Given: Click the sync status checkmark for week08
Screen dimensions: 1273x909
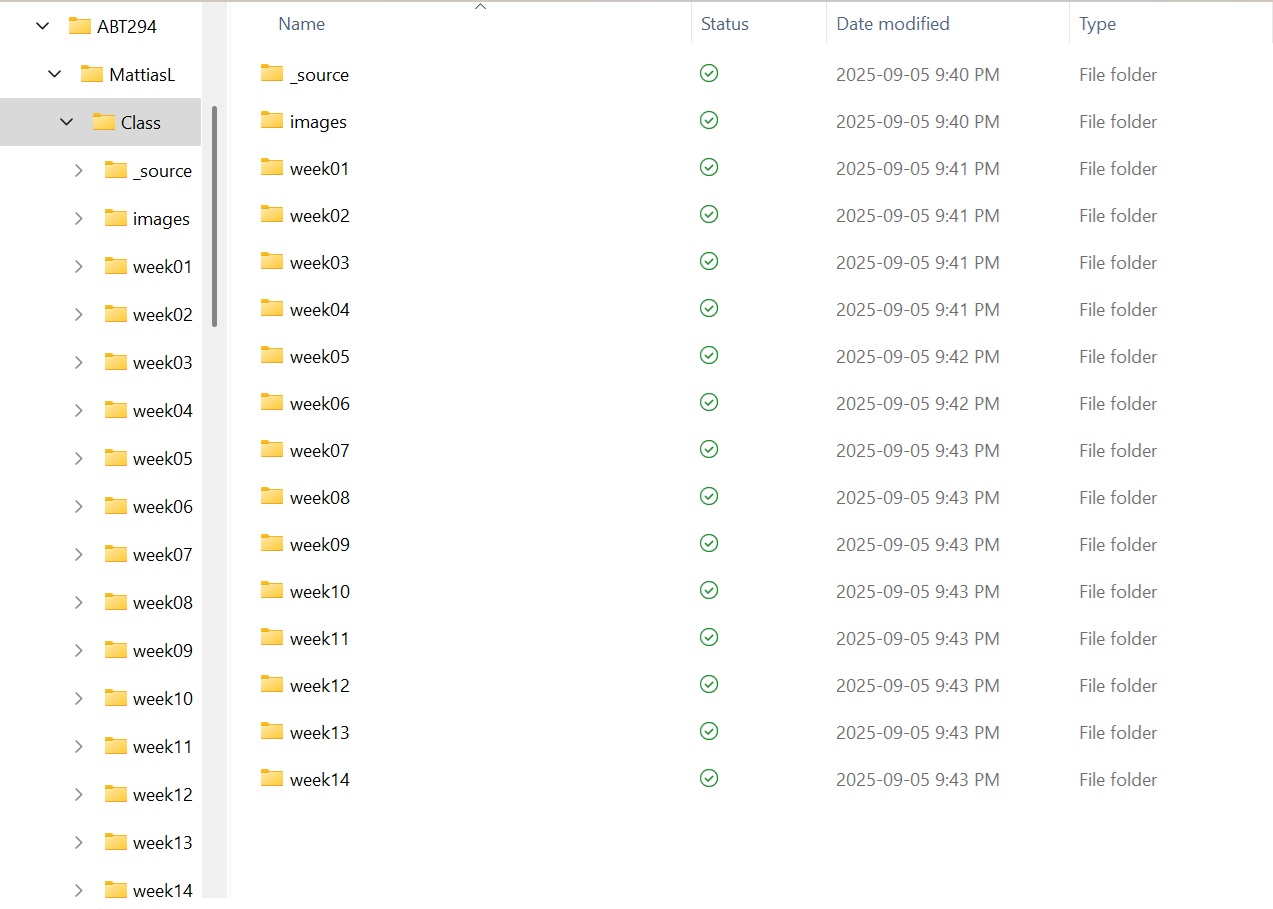Looking at the screenshot, I should click(709, 496).
